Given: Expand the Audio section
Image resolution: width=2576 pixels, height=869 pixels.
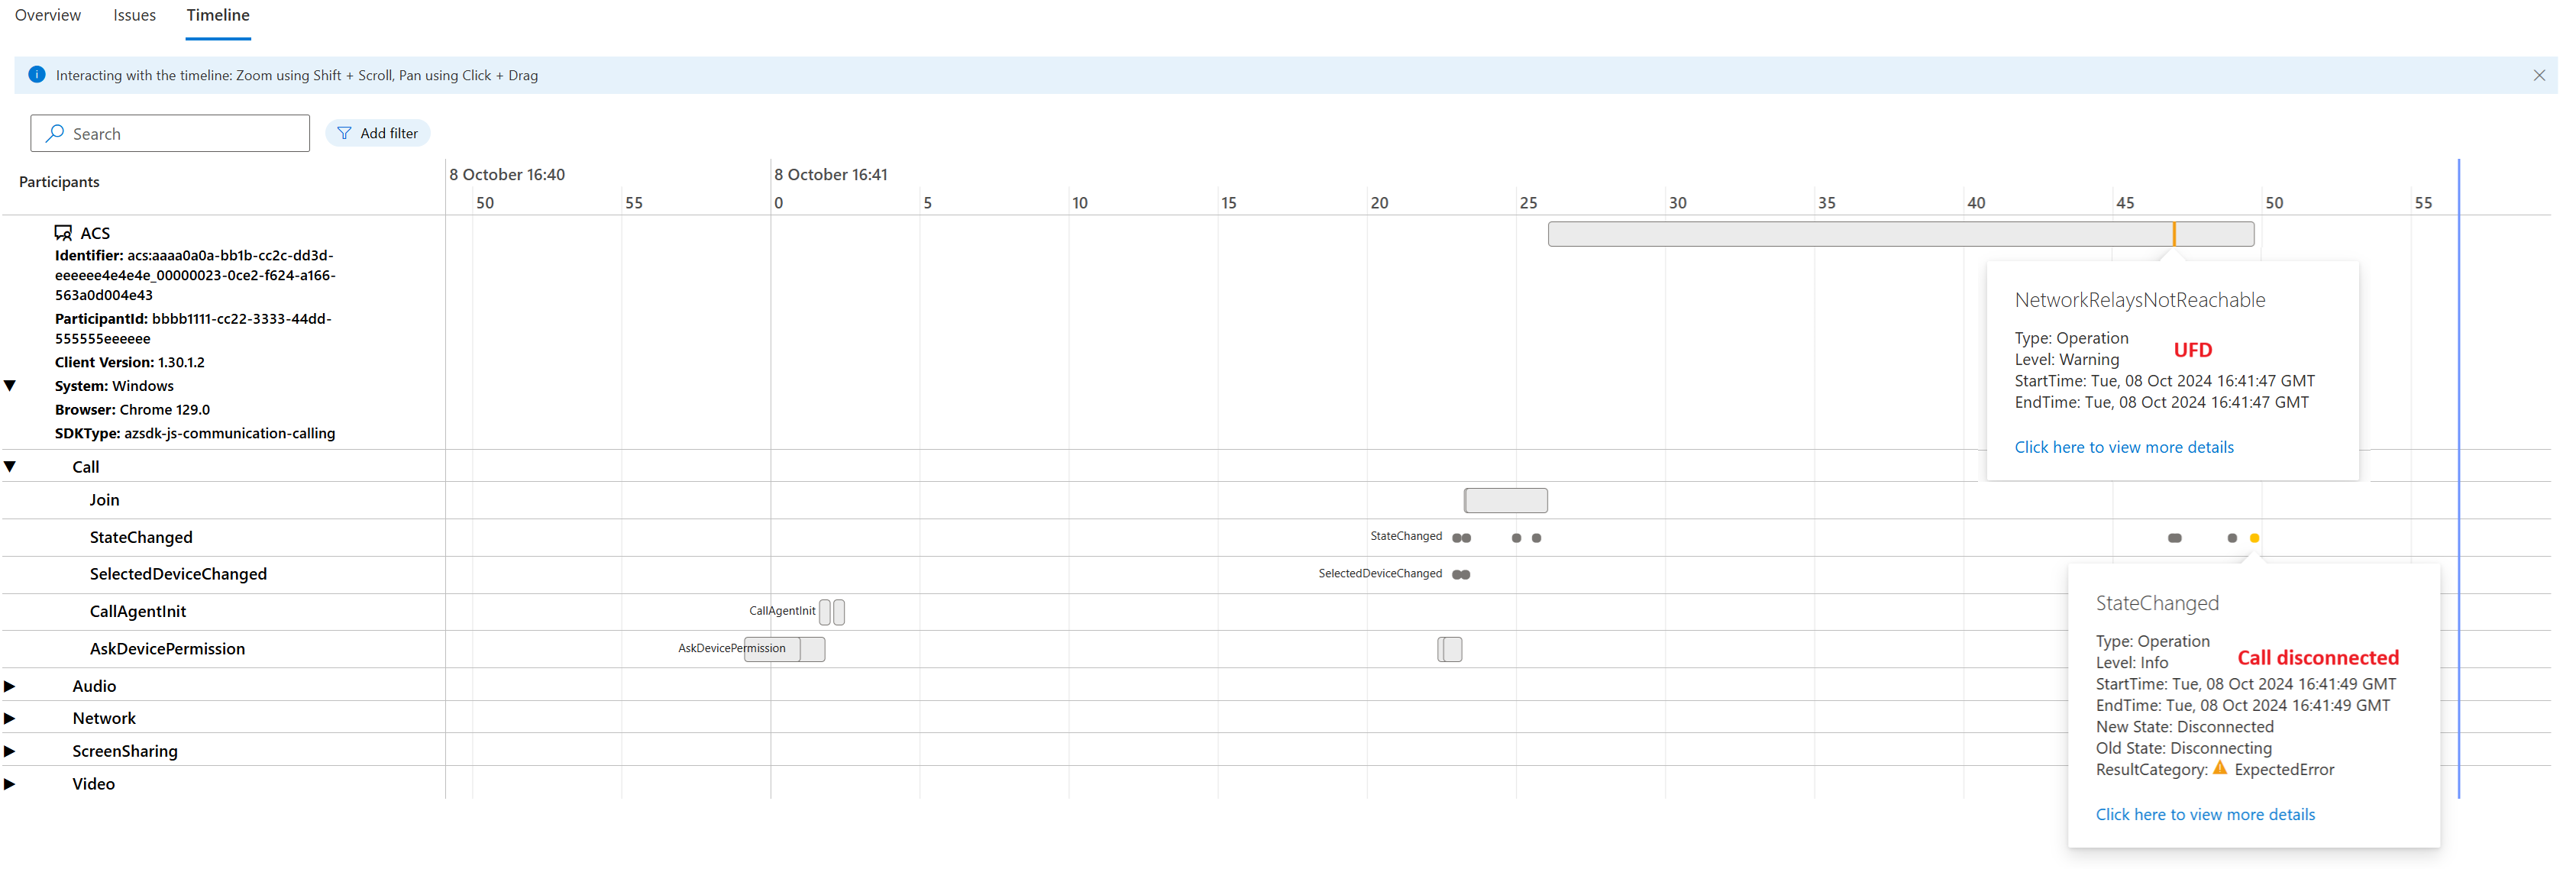Looking at the screenshot, I should click(10, 686).
